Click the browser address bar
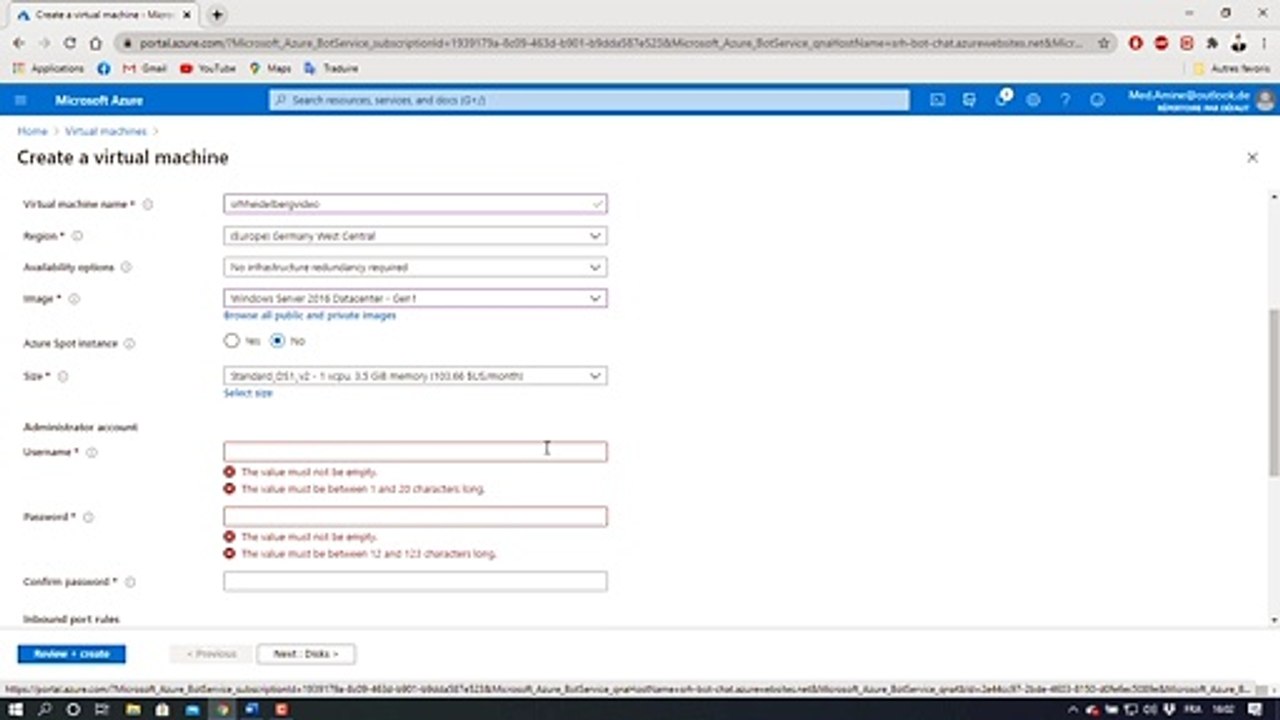The width and height of the screenshot is (1280, 720). click(x=610, y=43)
